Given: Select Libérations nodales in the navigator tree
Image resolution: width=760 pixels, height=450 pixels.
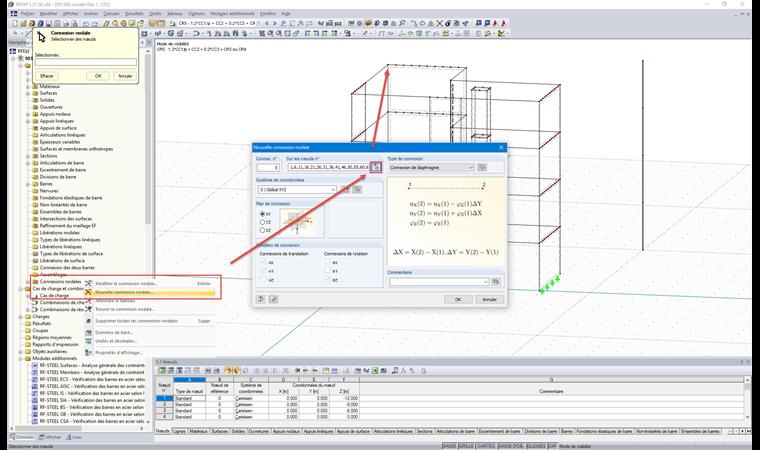Looking at the screenshot, I should click(x=60, y=233).
